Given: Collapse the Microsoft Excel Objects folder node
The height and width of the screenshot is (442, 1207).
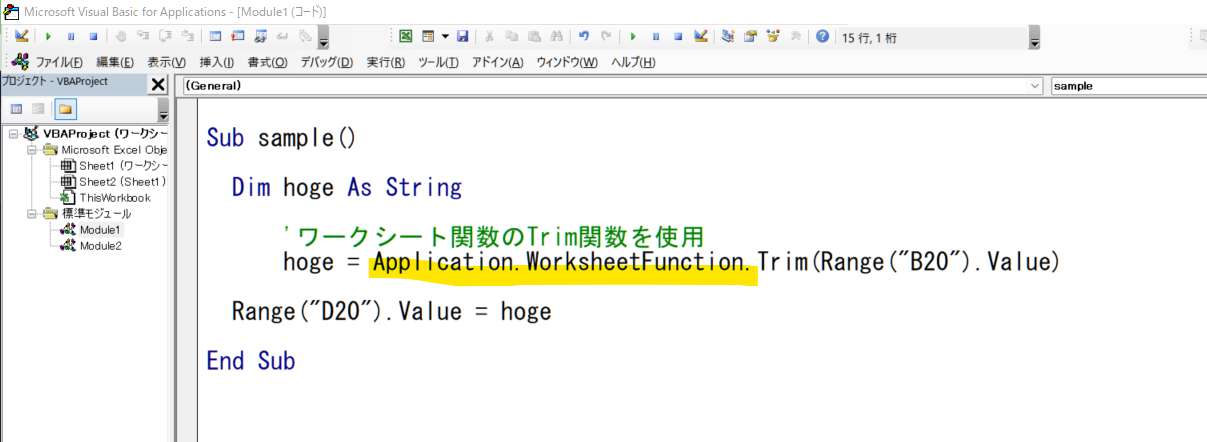Looking at the screenshot, I should pos(31,150).
